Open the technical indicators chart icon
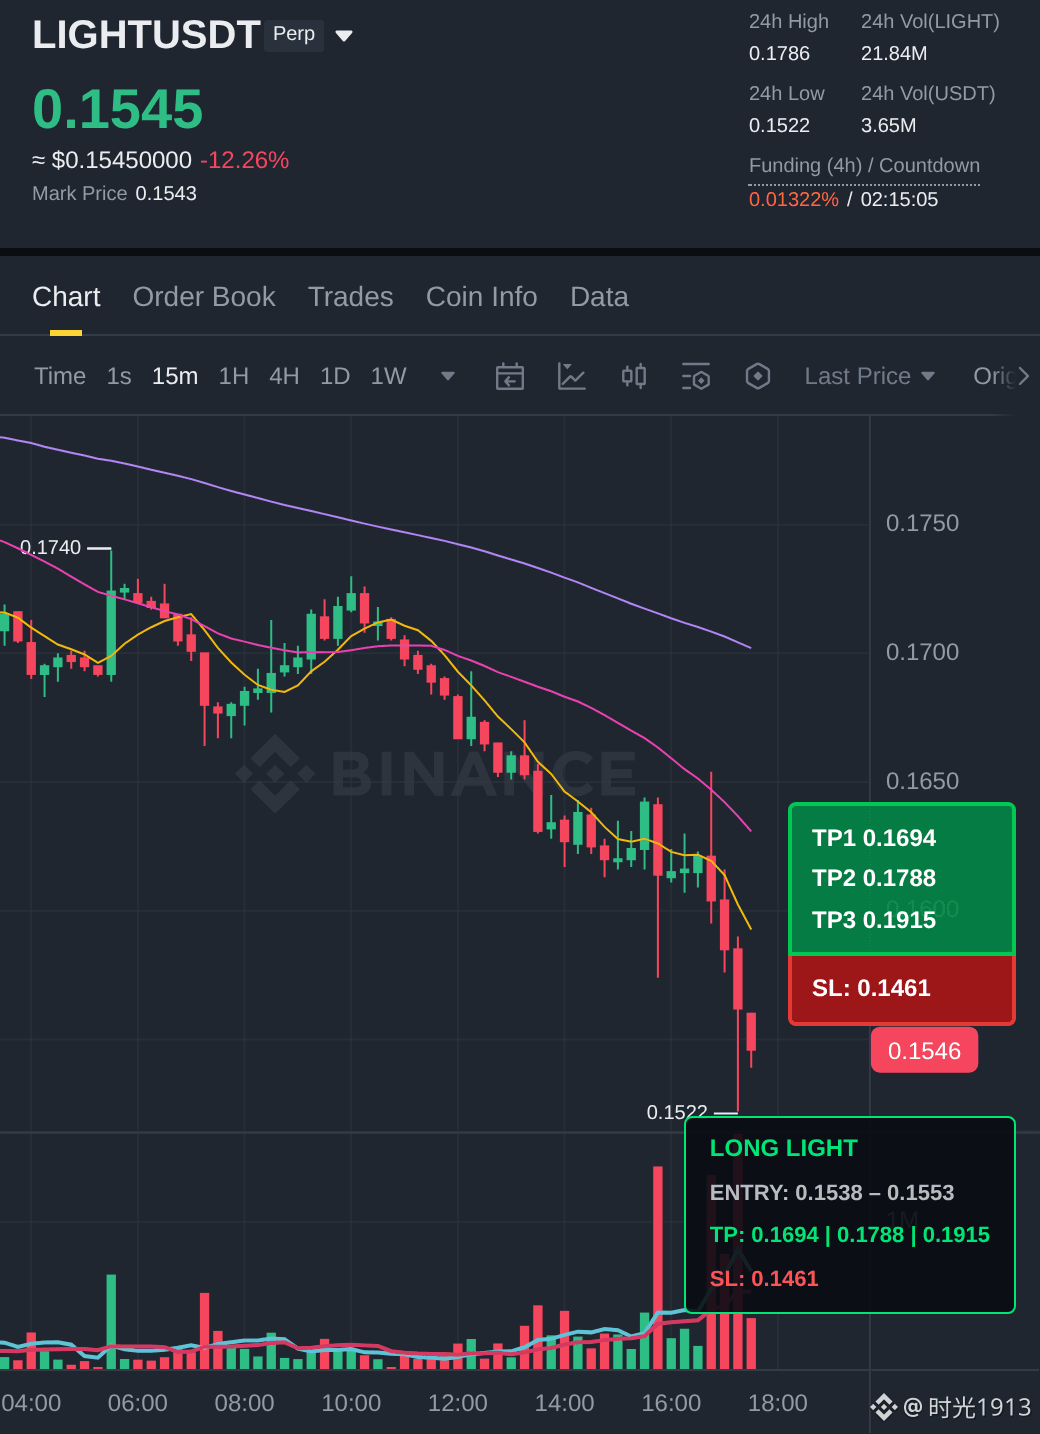This screenshot has height=1434, width=1040. click(x=572, y=376)
